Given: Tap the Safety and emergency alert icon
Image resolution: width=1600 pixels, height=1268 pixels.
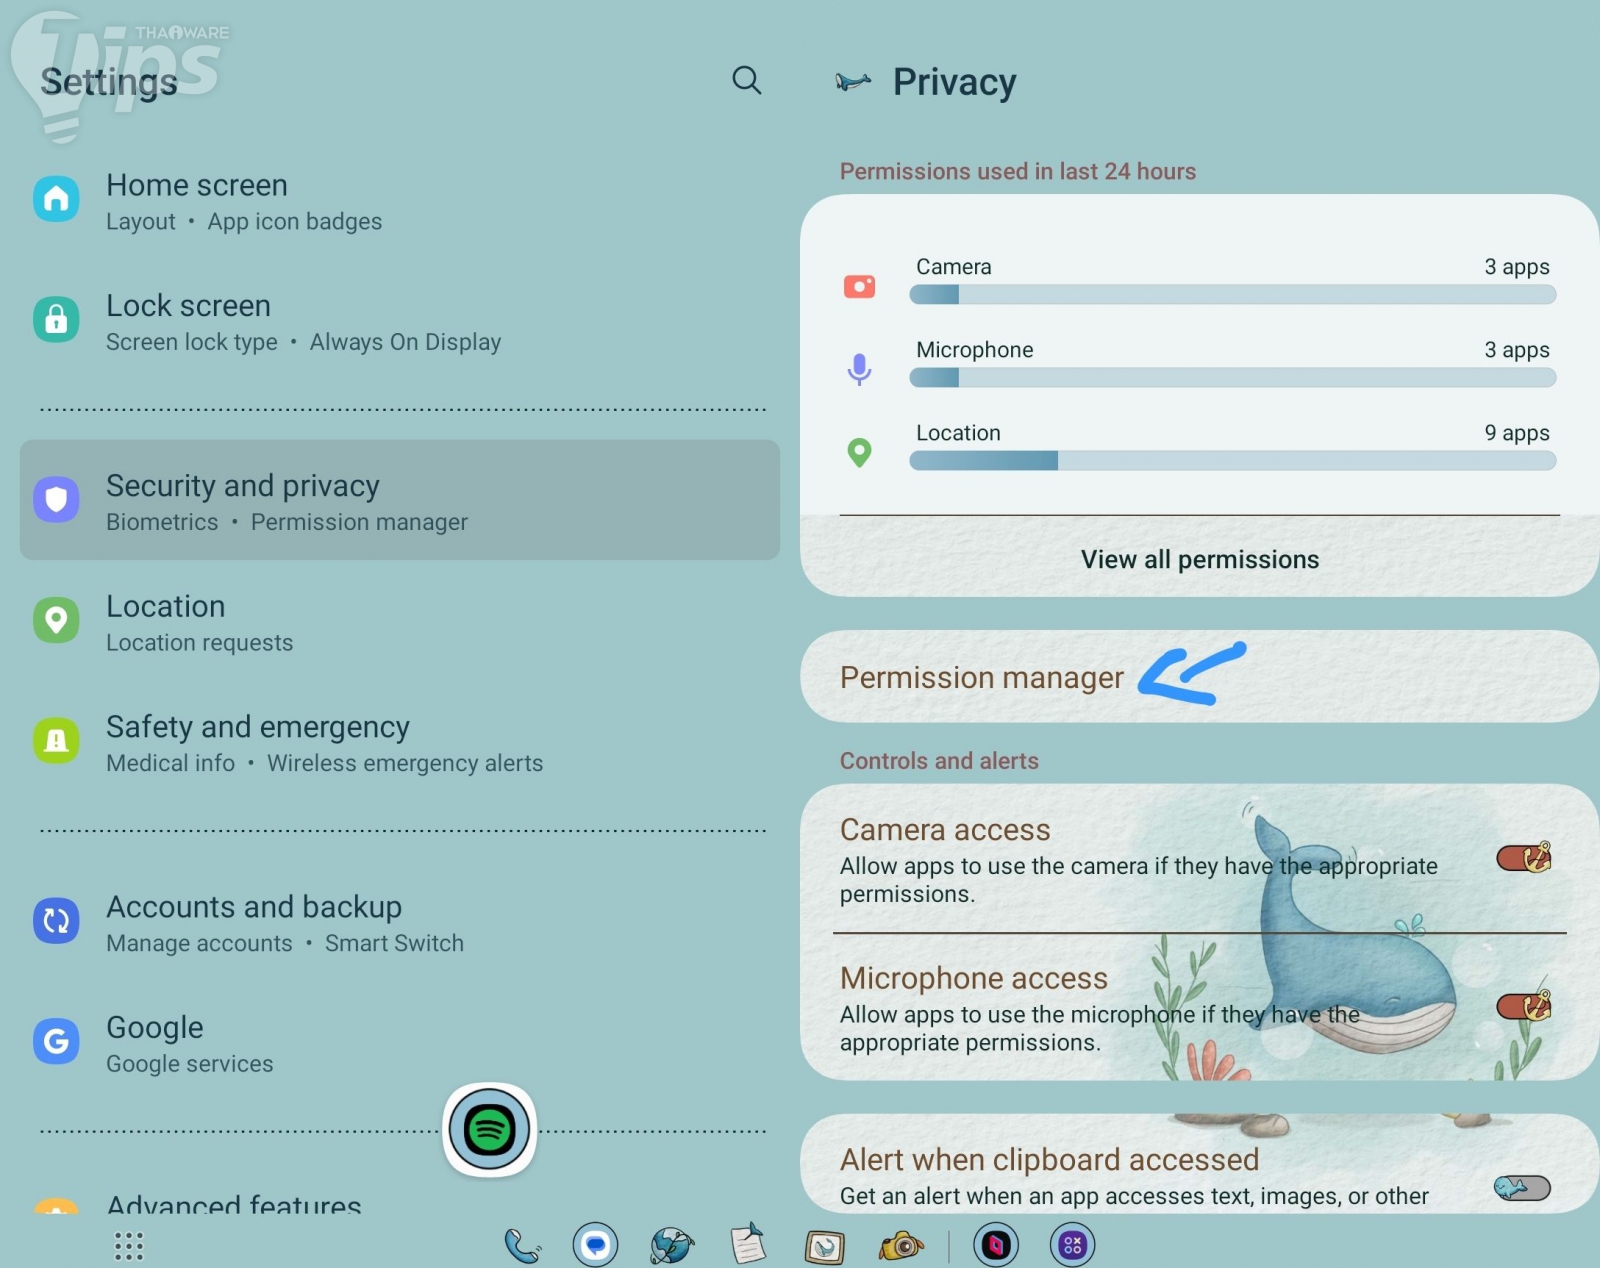Looking at the screenshot, I should pyautogui.click(x=56, y=740).
